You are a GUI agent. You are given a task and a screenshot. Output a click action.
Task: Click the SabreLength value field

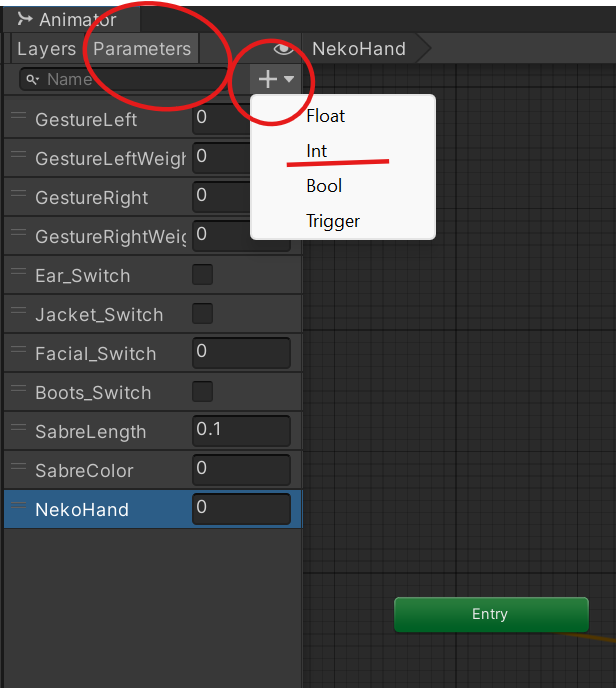tap(240, 431)
